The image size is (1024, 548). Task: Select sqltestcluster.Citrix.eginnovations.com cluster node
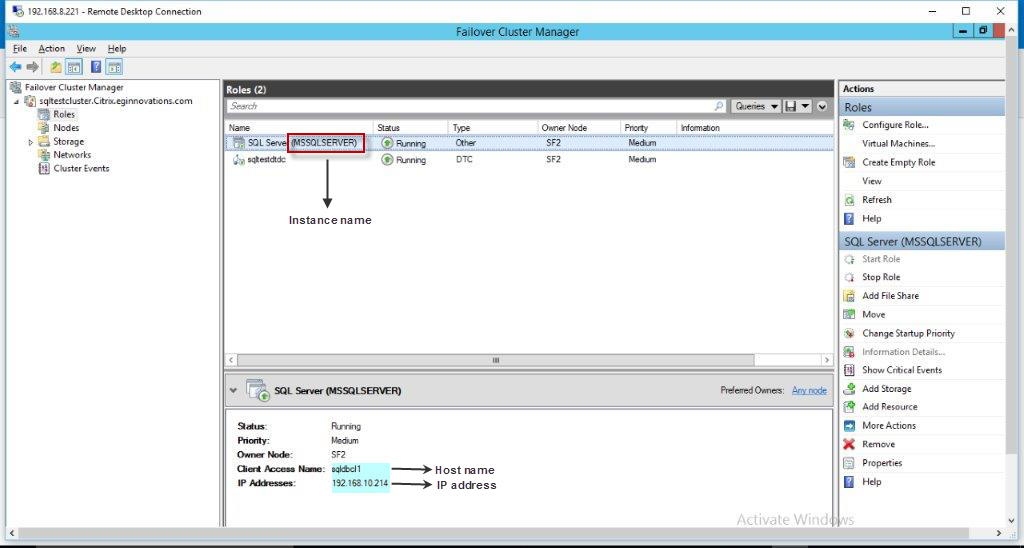(x=116, y=101)
